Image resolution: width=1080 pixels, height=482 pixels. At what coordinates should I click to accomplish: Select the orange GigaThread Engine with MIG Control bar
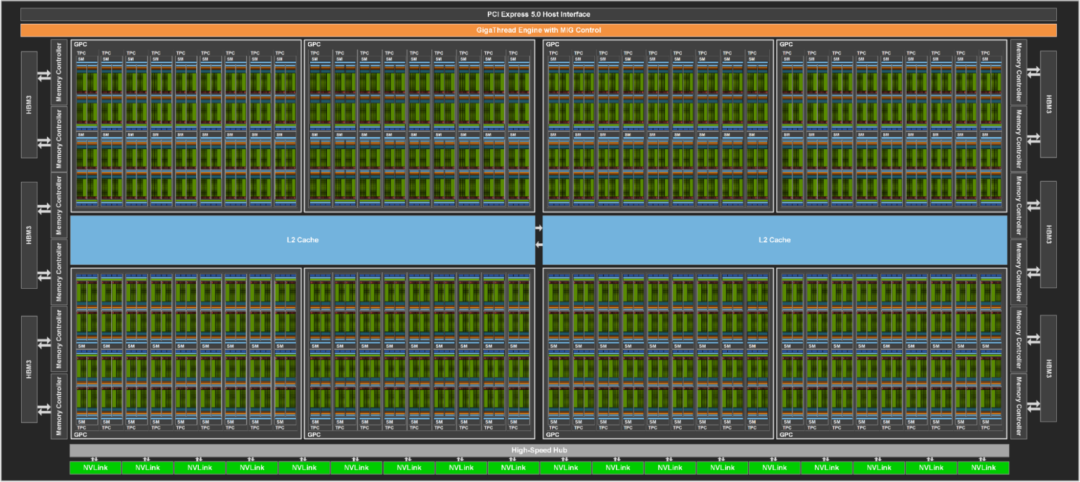539,30
